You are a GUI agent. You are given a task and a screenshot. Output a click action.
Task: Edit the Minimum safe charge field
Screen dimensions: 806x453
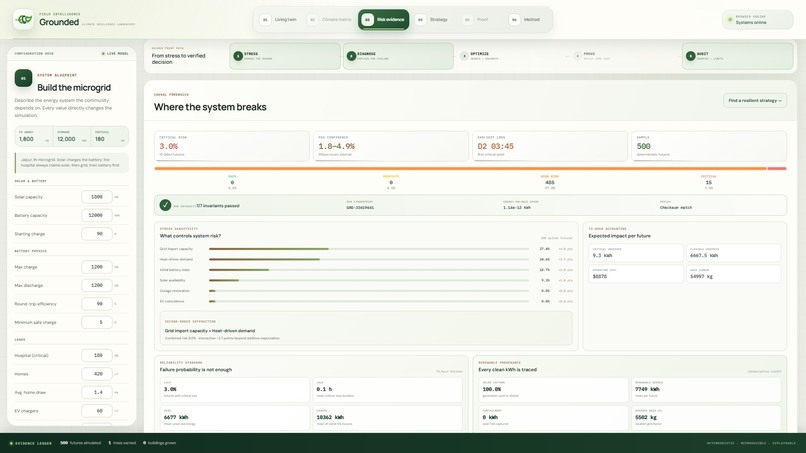(97, 322)
